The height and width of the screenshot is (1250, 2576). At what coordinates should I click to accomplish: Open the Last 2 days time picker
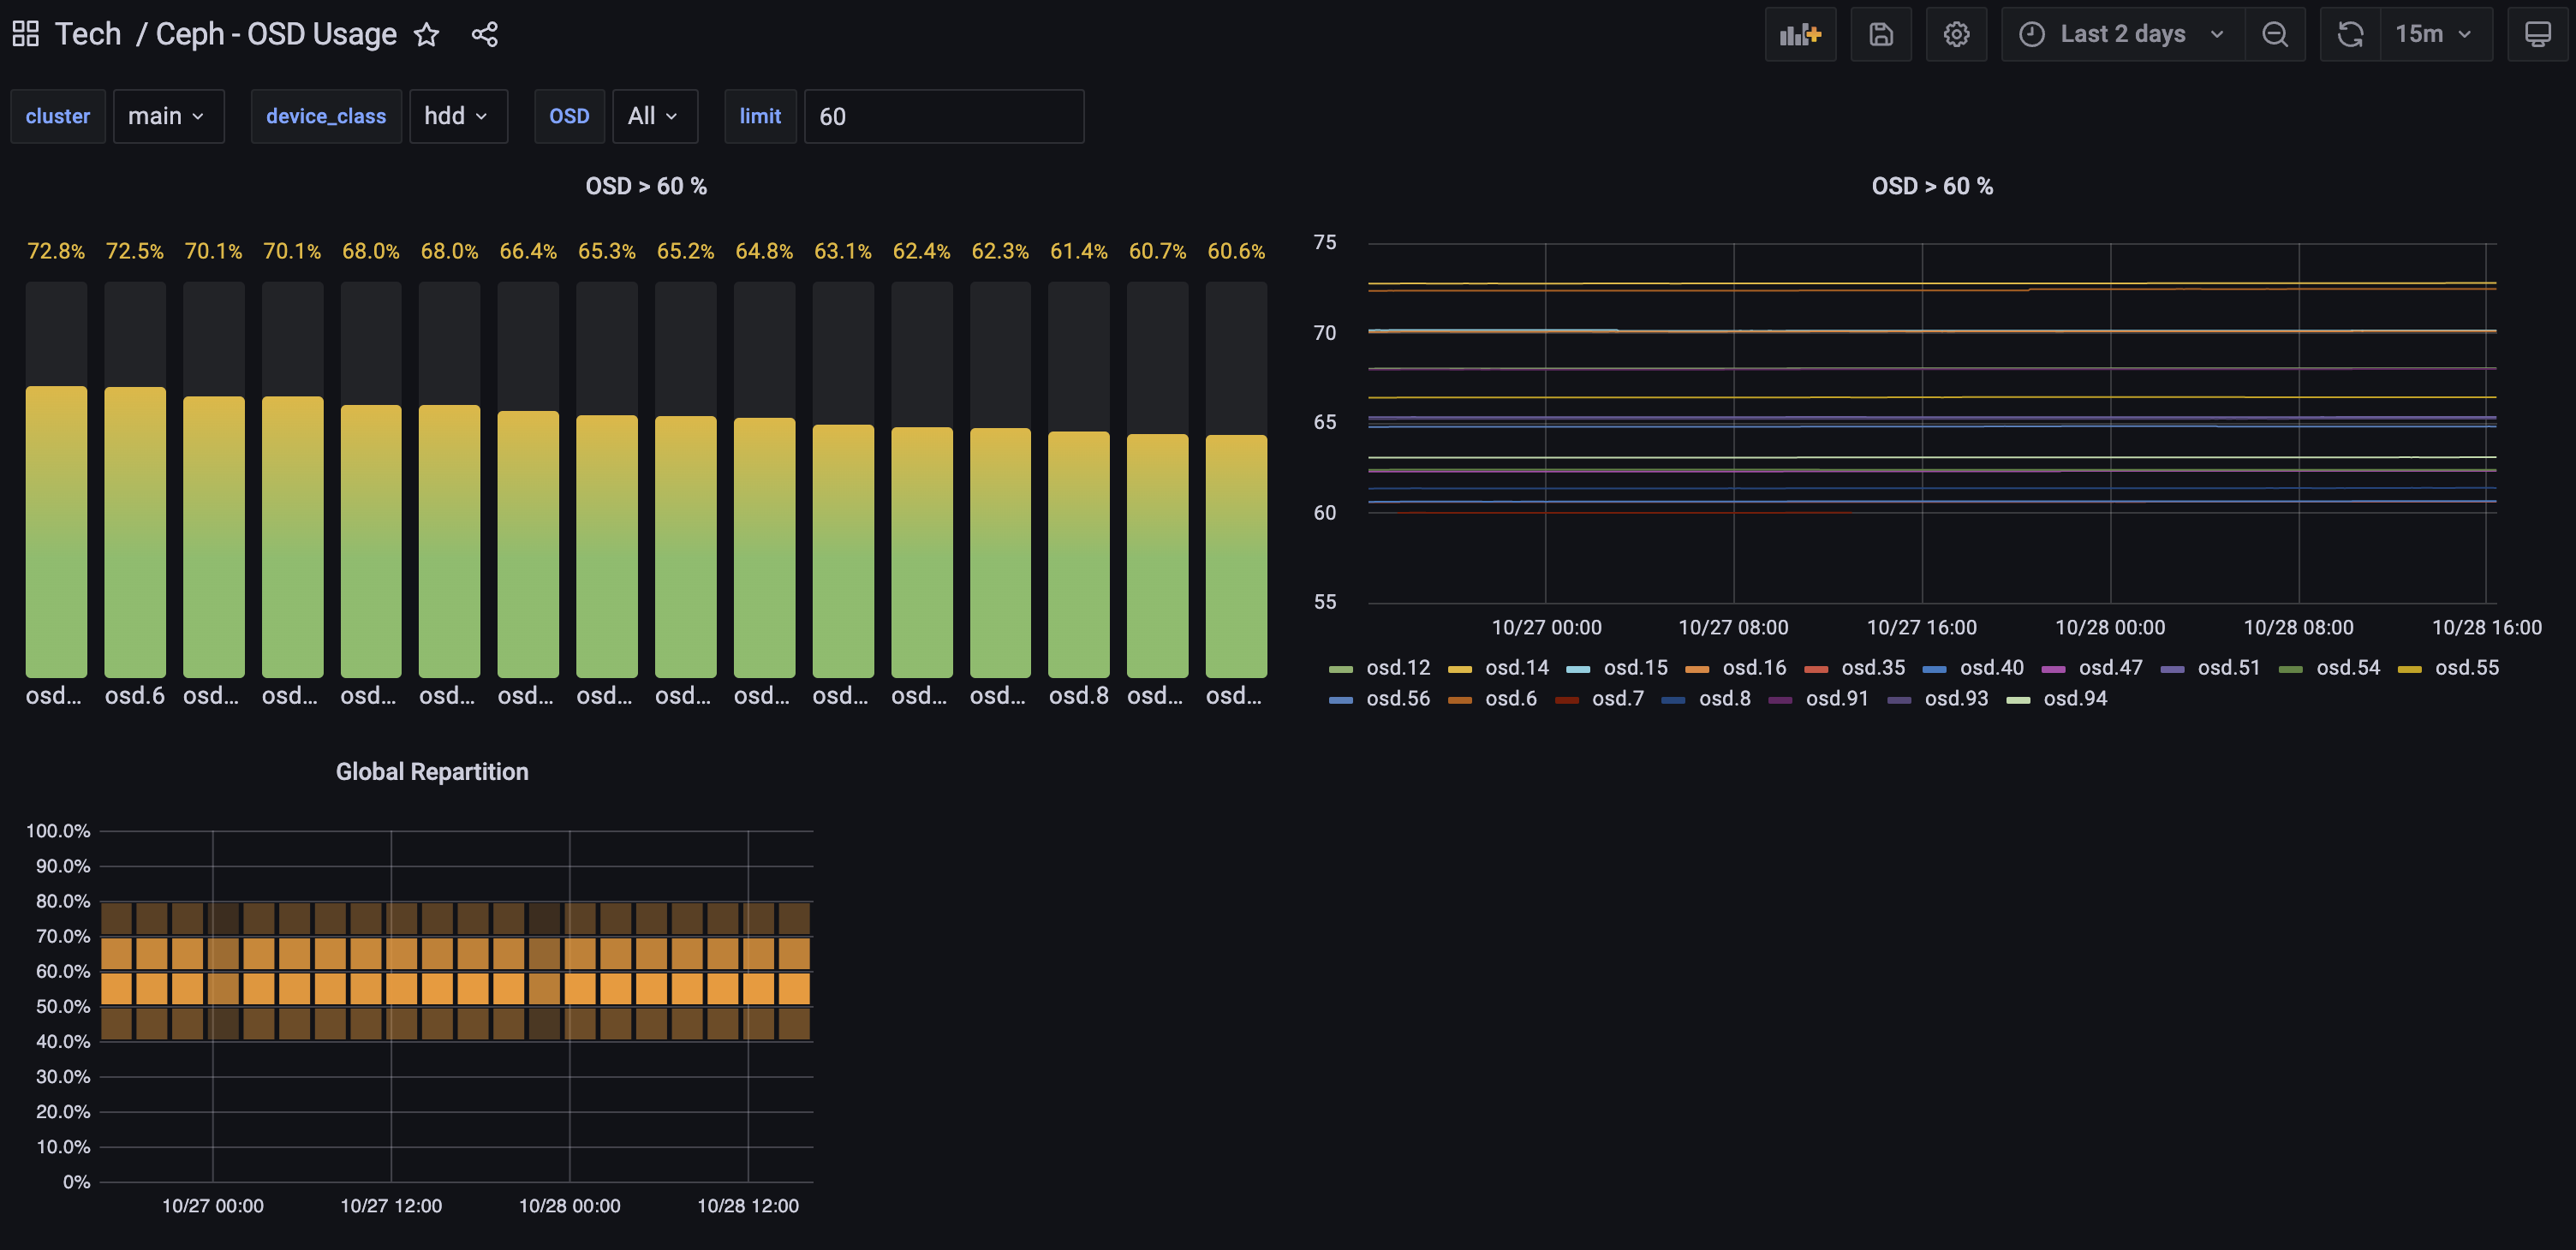pyautogui.click(x=2121, y=35)
